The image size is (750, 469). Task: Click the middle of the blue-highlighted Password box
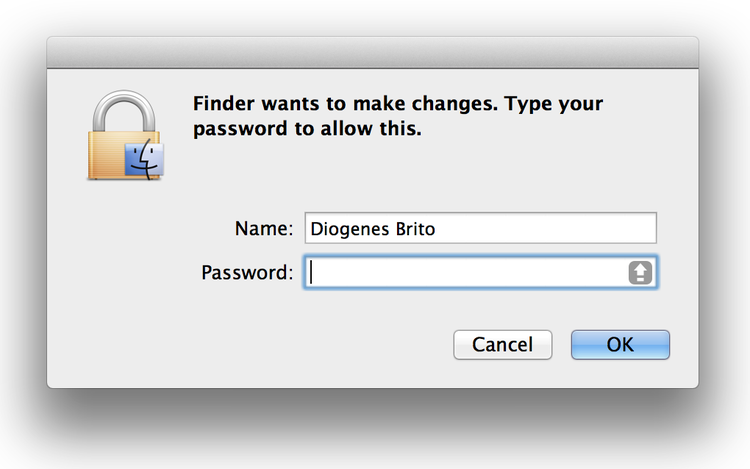tap(480, 272)
